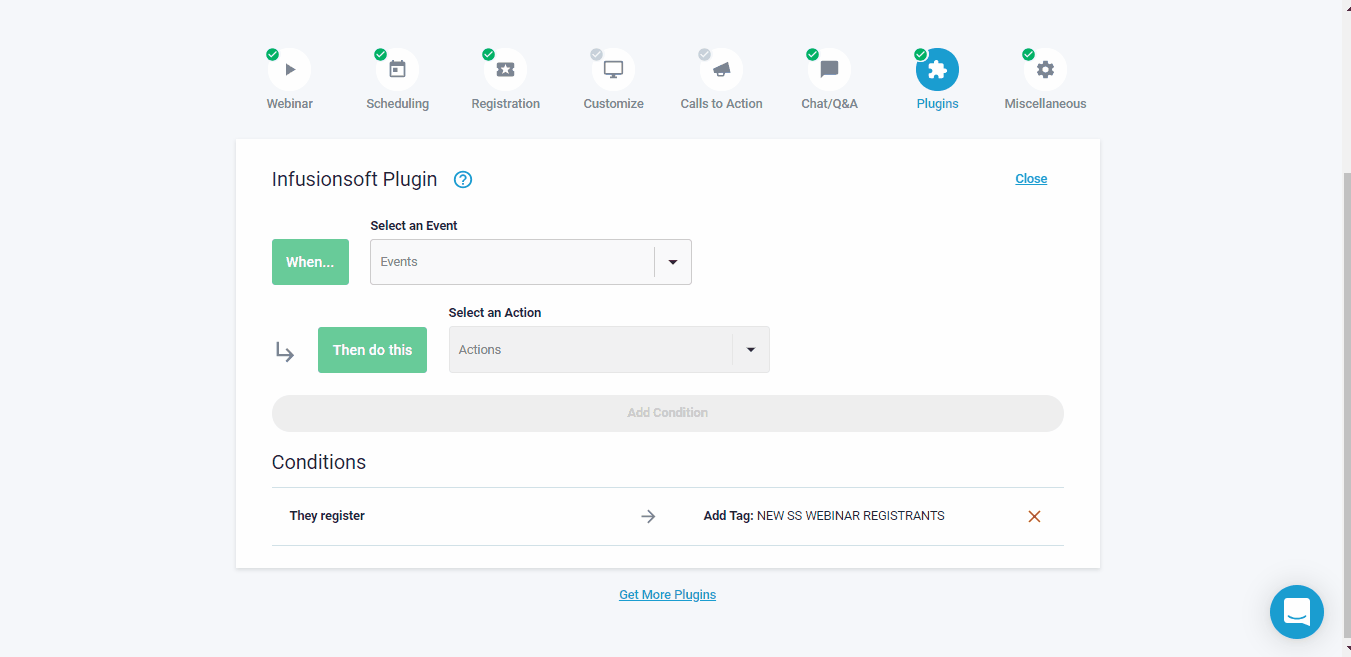The height and width of the screenshot is (657, 1351).
Task: Click the They register condition text
Action: (x=327, y=516)
